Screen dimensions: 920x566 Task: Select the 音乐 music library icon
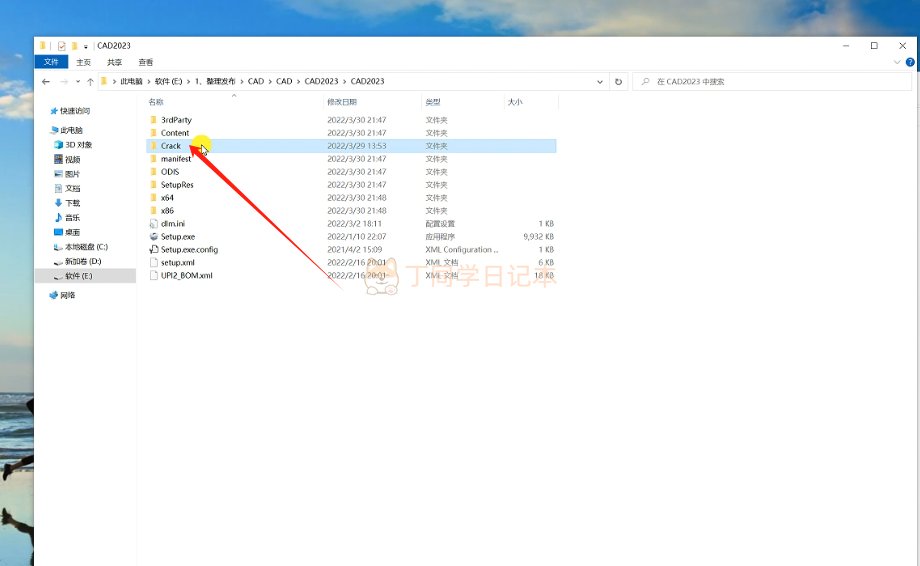point(59,217)
